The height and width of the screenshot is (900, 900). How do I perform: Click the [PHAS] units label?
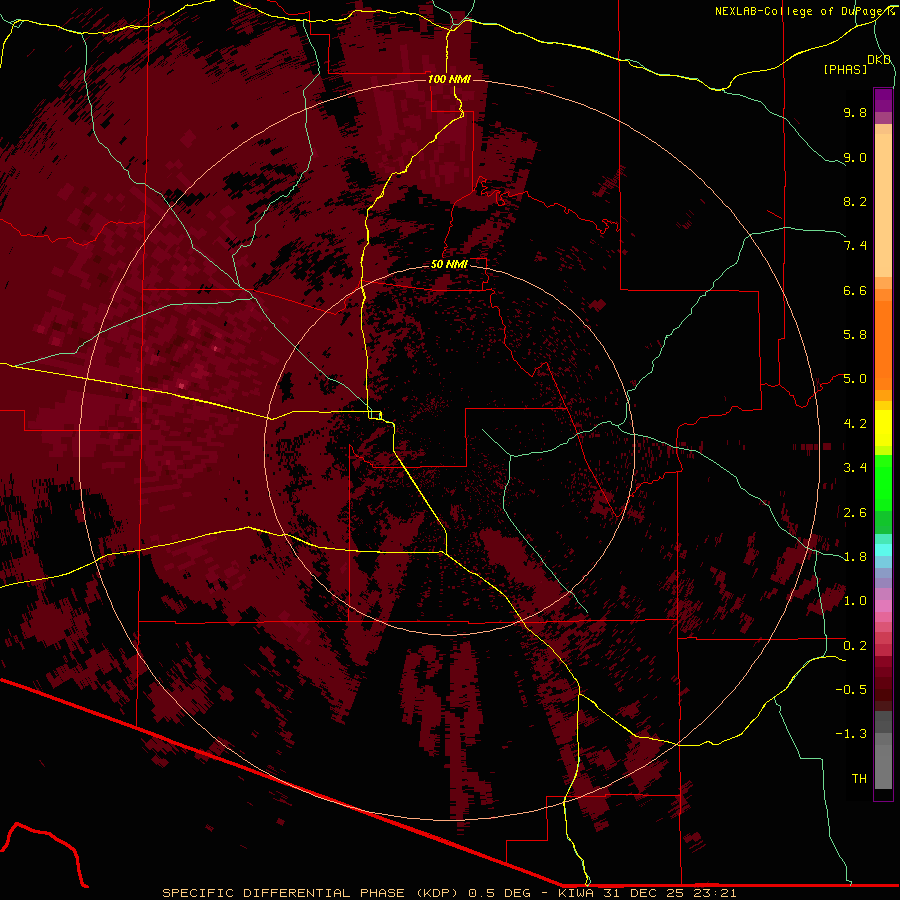coord(845,70)
